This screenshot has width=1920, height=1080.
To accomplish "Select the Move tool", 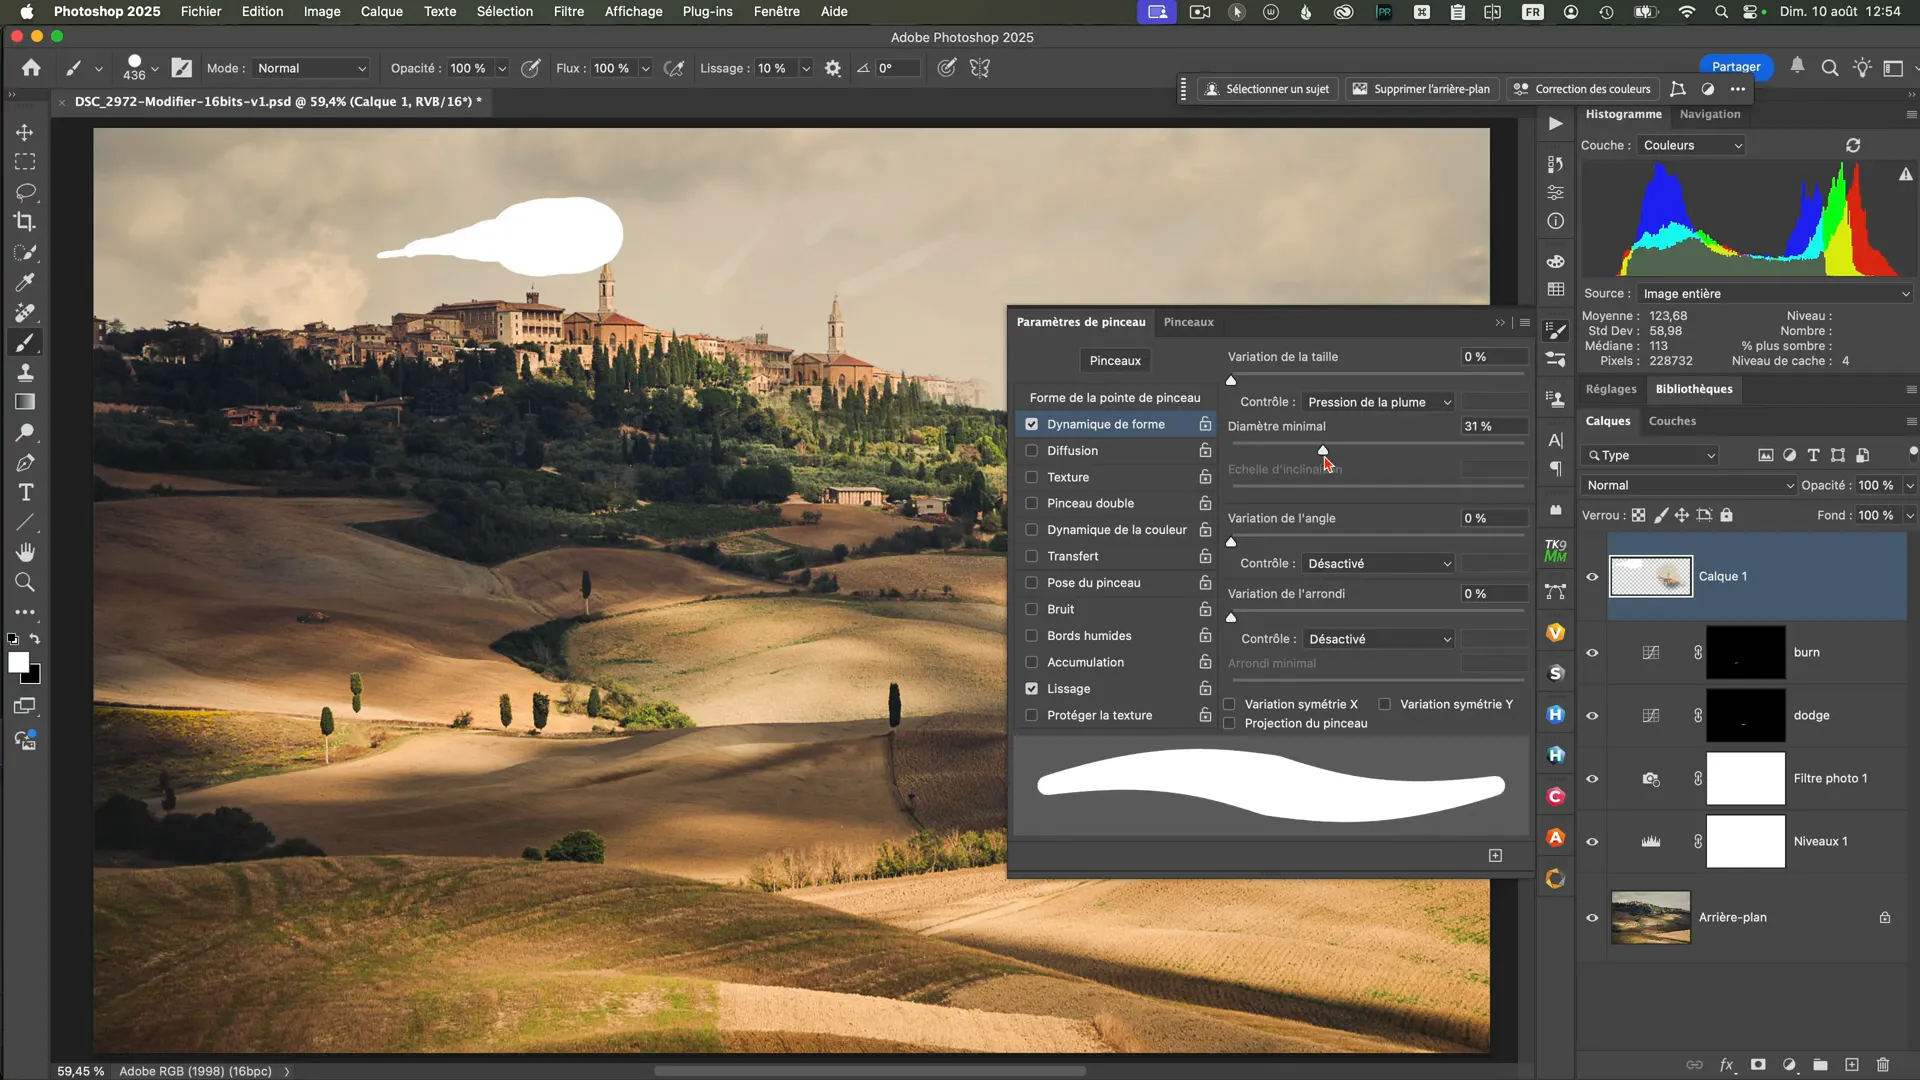I will pyautogui.click(x=25, y=132).
